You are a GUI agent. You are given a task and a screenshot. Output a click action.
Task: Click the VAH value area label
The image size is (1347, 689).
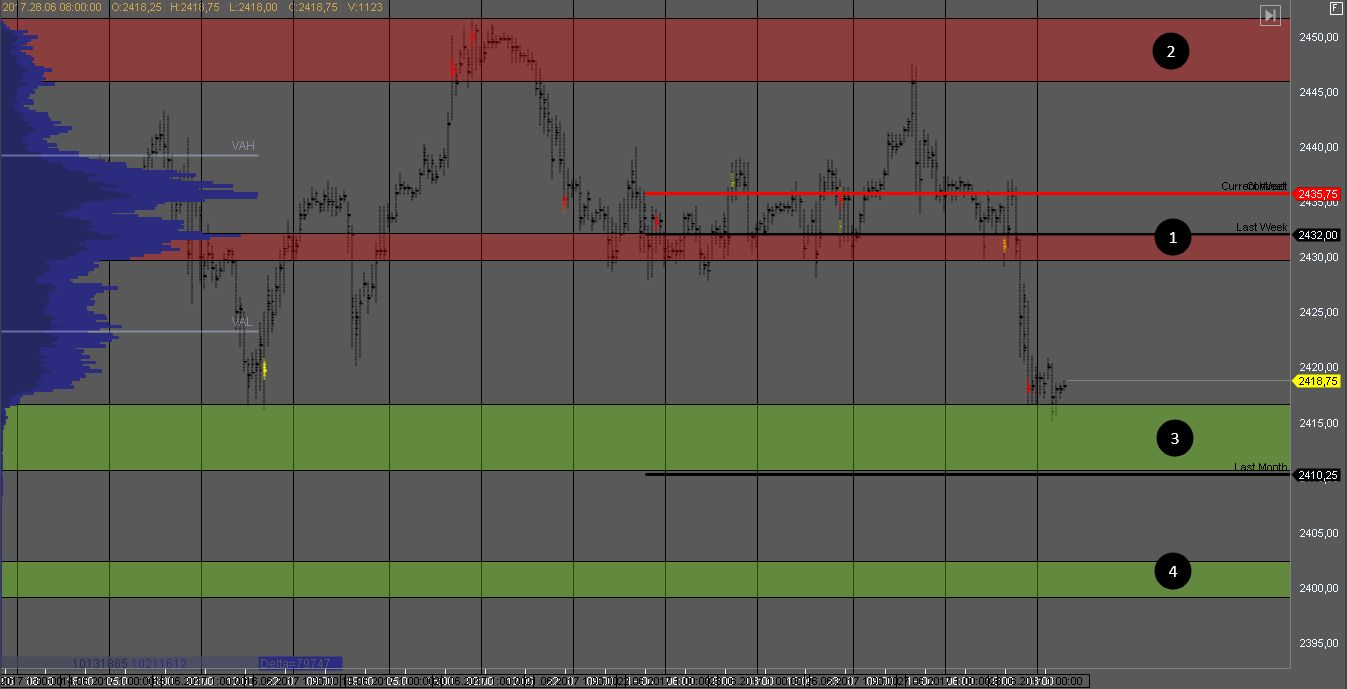tap(243, 146)
